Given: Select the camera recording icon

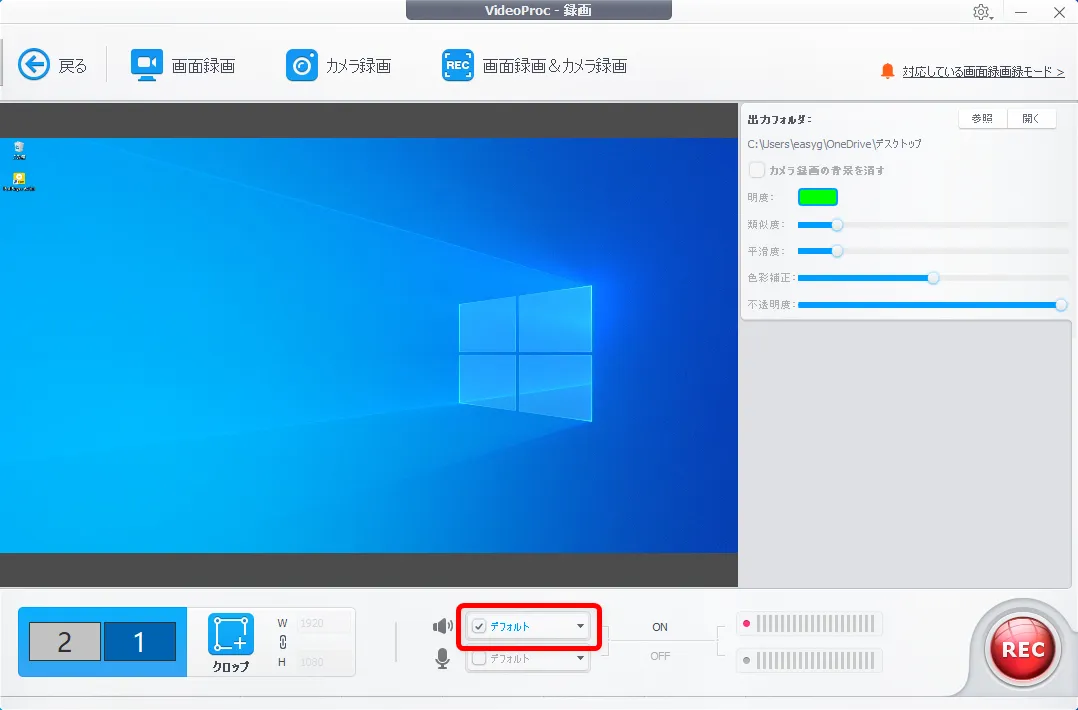Looking at the screenshot, I should [x=302, y=65].
